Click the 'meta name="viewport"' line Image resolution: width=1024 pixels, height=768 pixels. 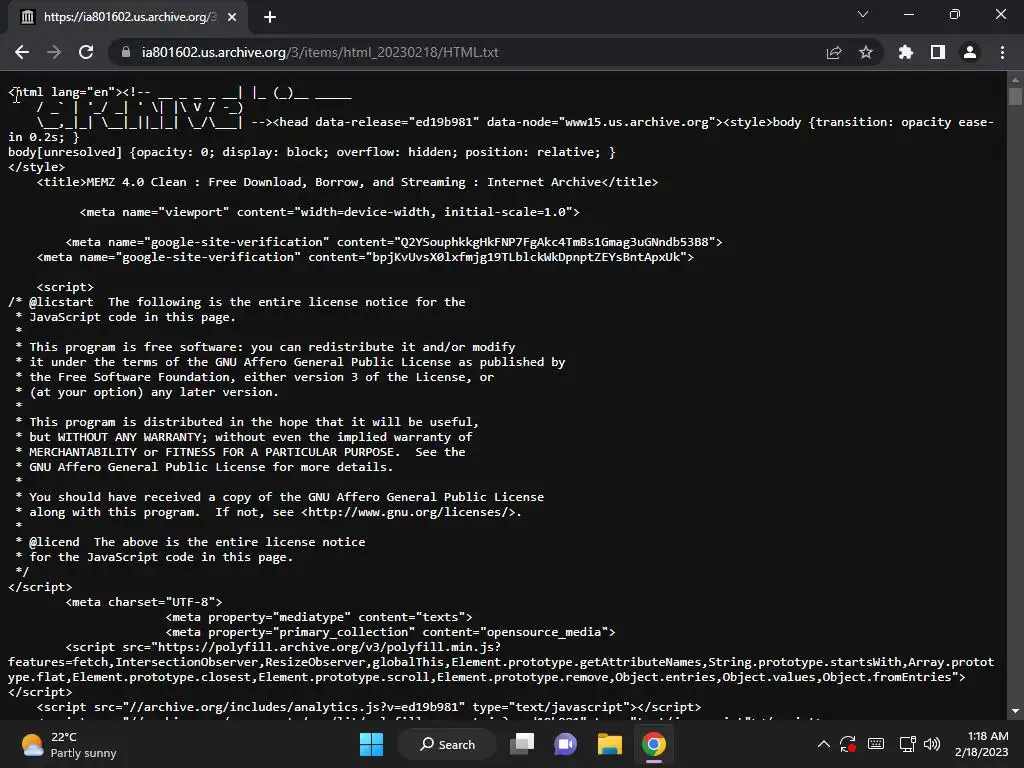pyautogui.click(x=330, y=212)
